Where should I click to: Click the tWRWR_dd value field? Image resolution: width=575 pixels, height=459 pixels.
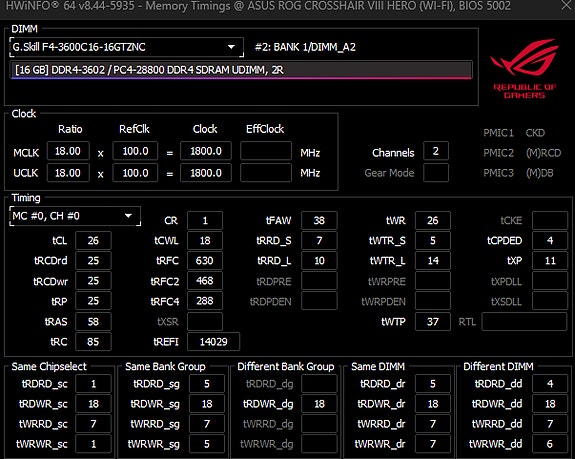pyautogui.click(x=550, y=444)
